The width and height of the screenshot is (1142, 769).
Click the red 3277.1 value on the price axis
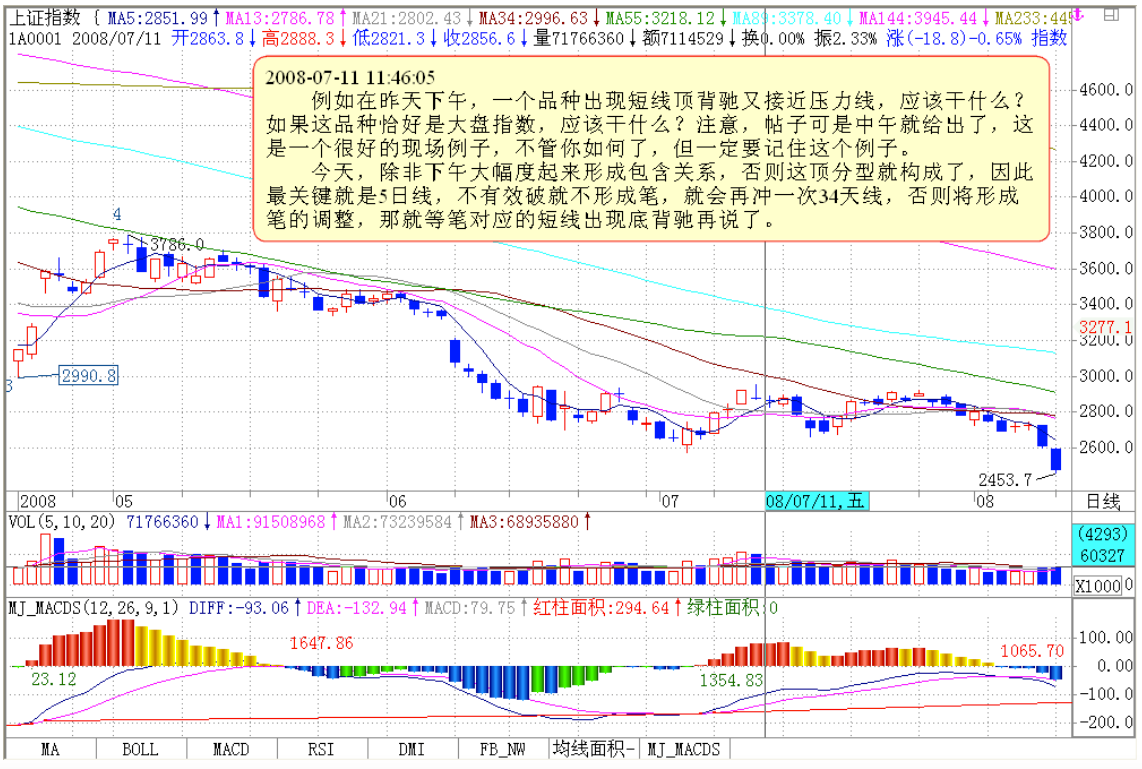coord(1106,326)
